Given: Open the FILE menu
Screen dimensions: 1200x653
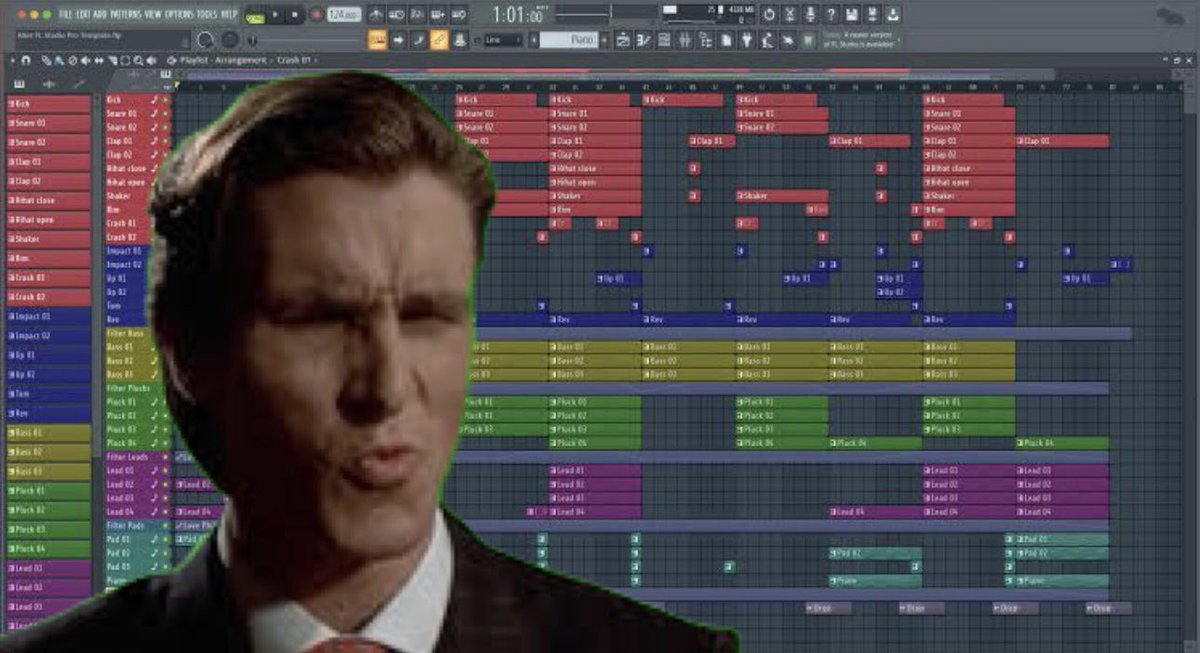Looking at the screenshot, I should [65, 15].
